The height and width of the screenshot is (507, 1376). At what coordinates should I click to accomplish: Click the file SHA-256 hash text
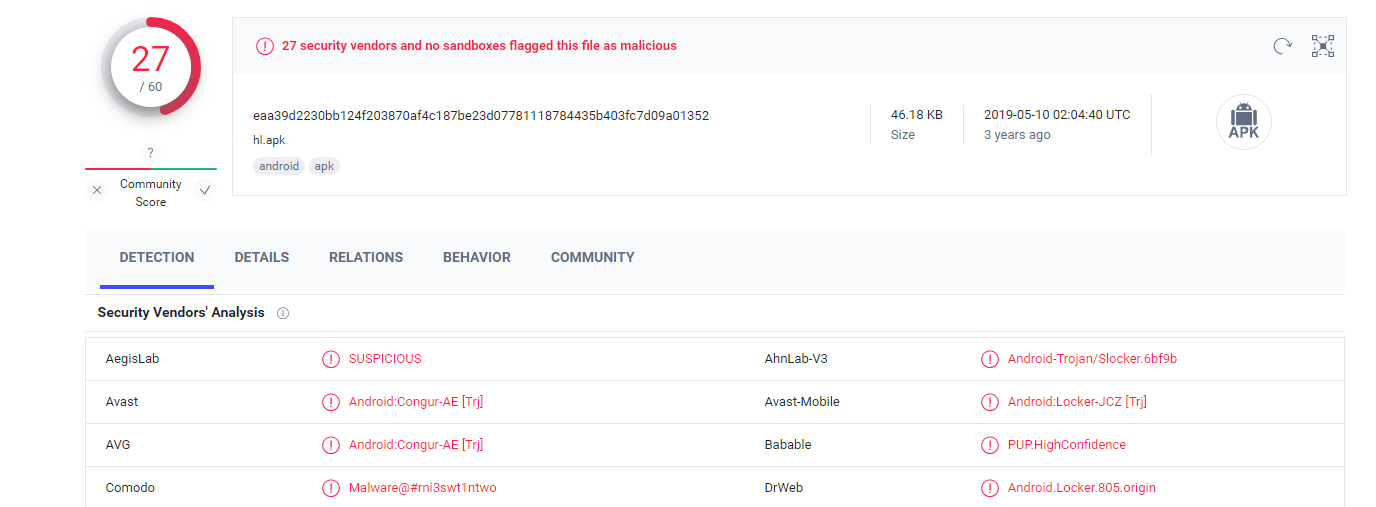coord(481,115)
